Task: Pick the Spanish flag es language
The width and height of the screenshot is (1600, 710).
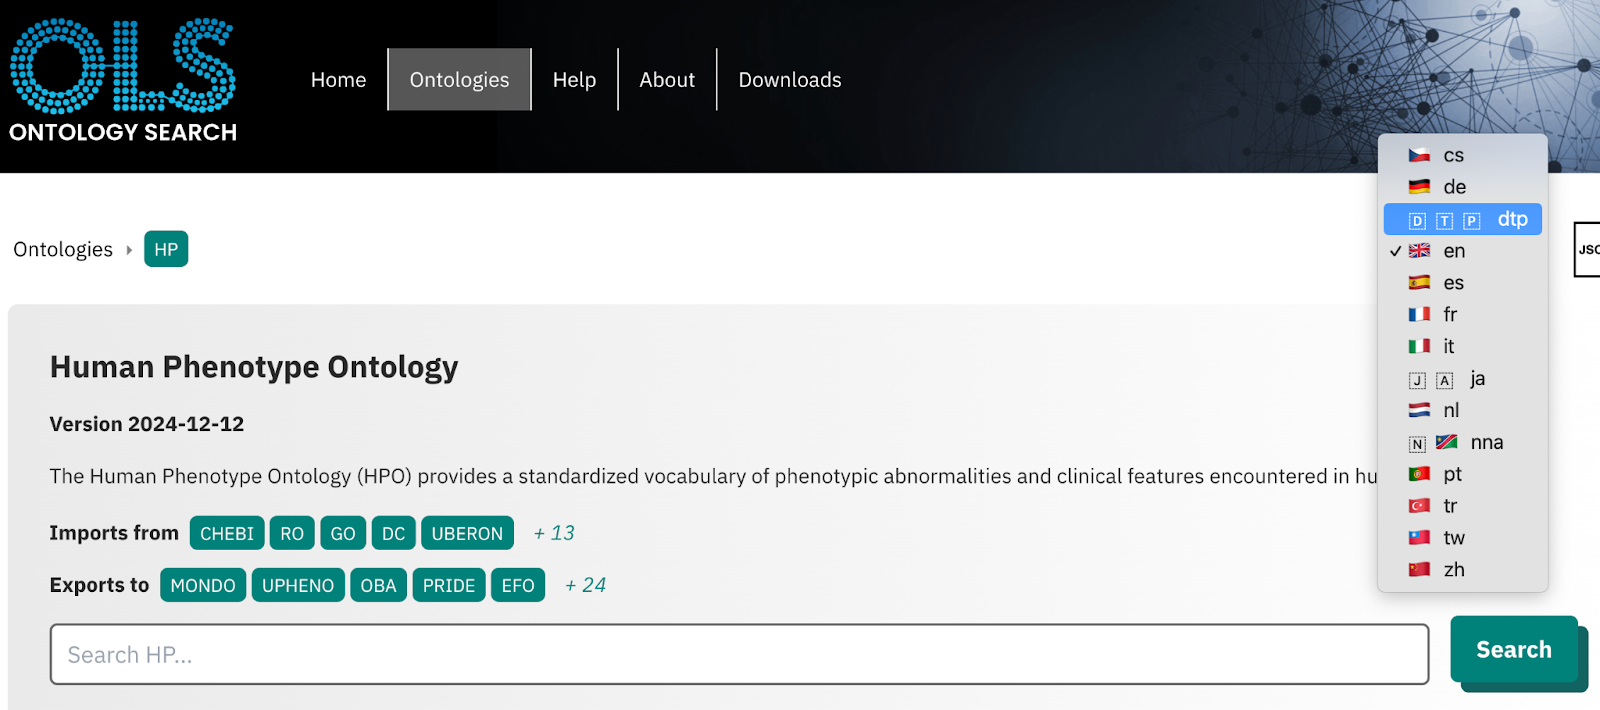Action: pyautogui.click(x=1462, y=283)
